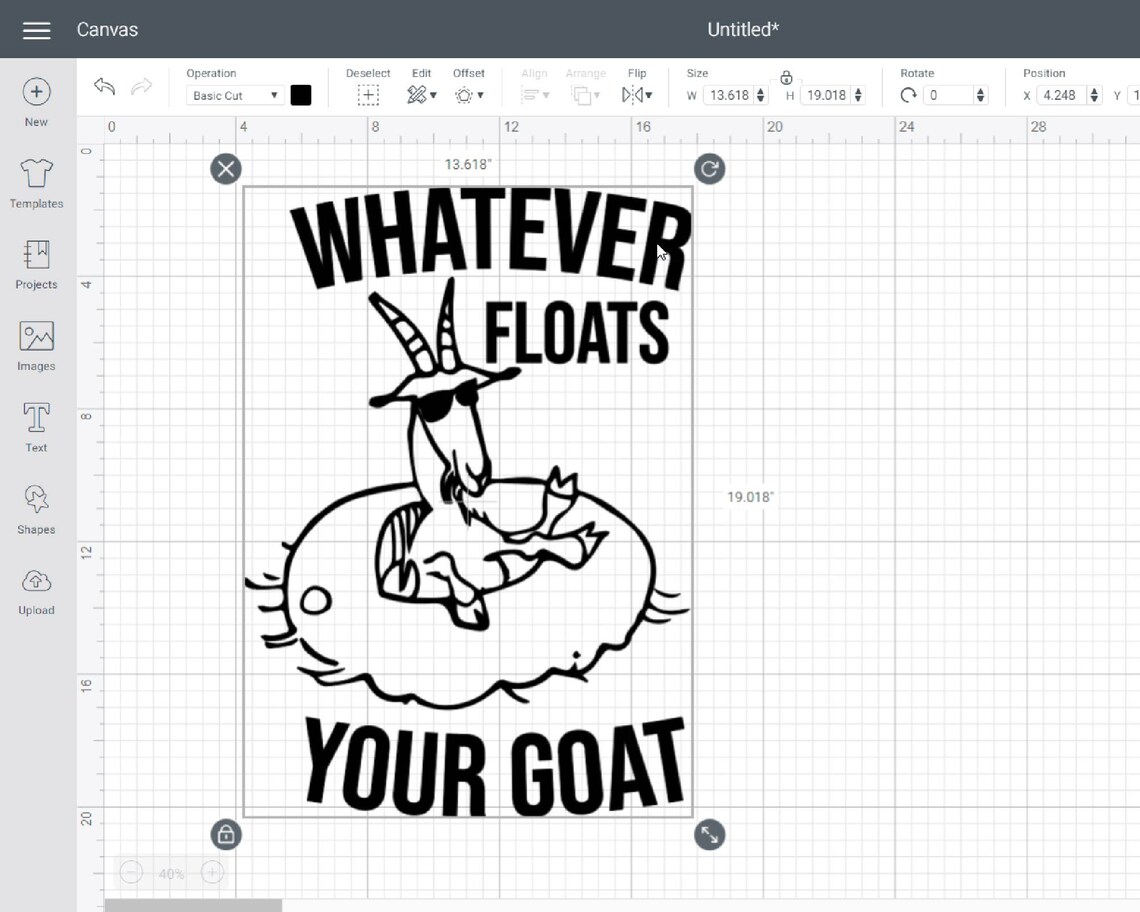Click the Deselect icon
1140x912 pixels.
[x=368, y=94]
